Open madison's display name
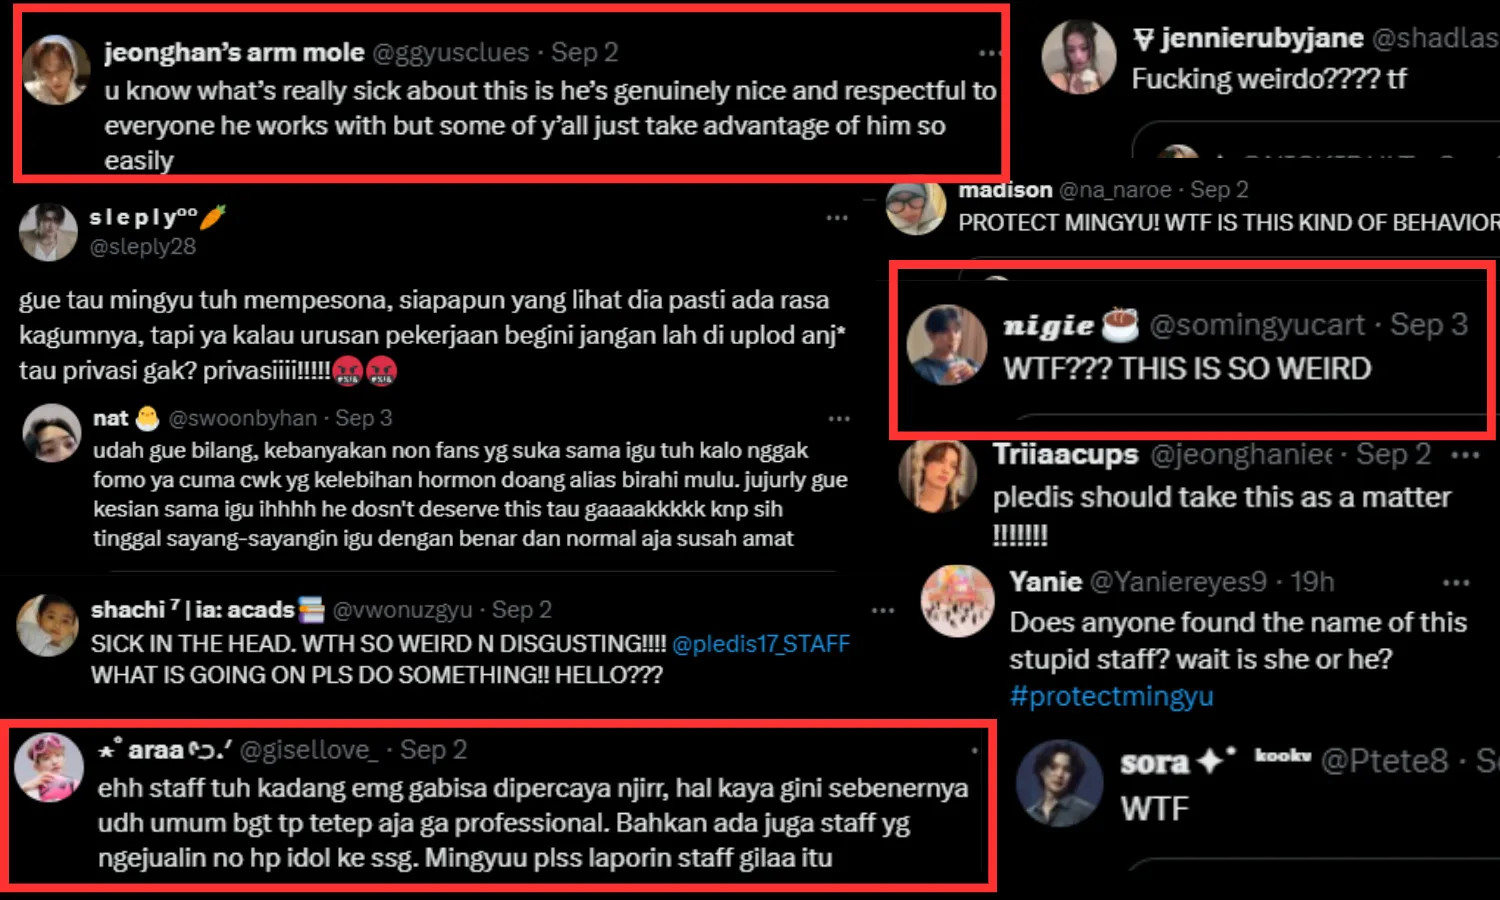Image resolution: width=1500 pixels, height=900 pixels. click(x=1005, y=190)
